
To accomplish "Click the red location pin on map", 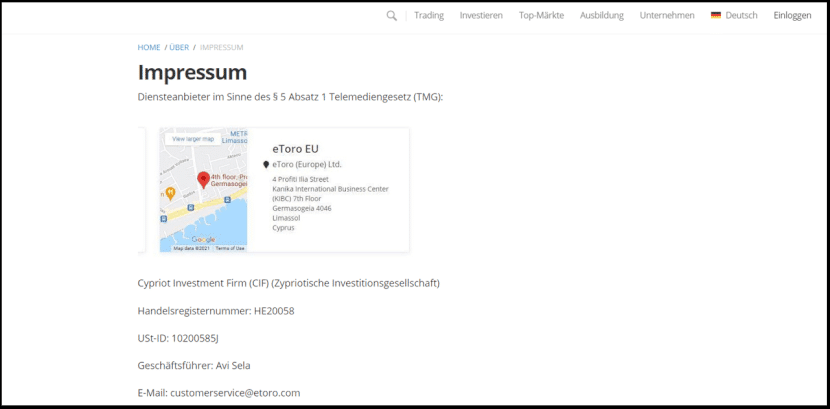I will (x=203, y=180).
